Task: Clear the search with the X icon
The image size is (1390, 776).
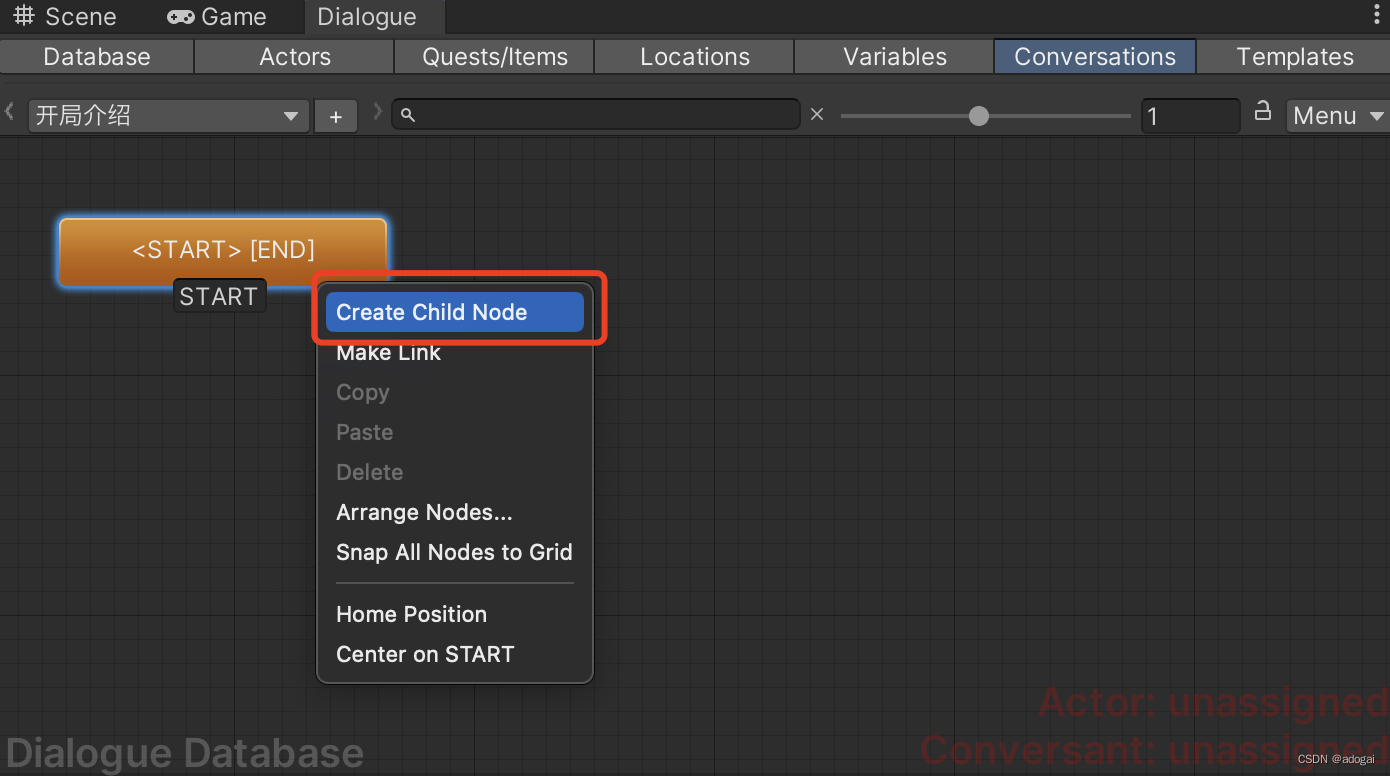Action: (x=817, y=114)
